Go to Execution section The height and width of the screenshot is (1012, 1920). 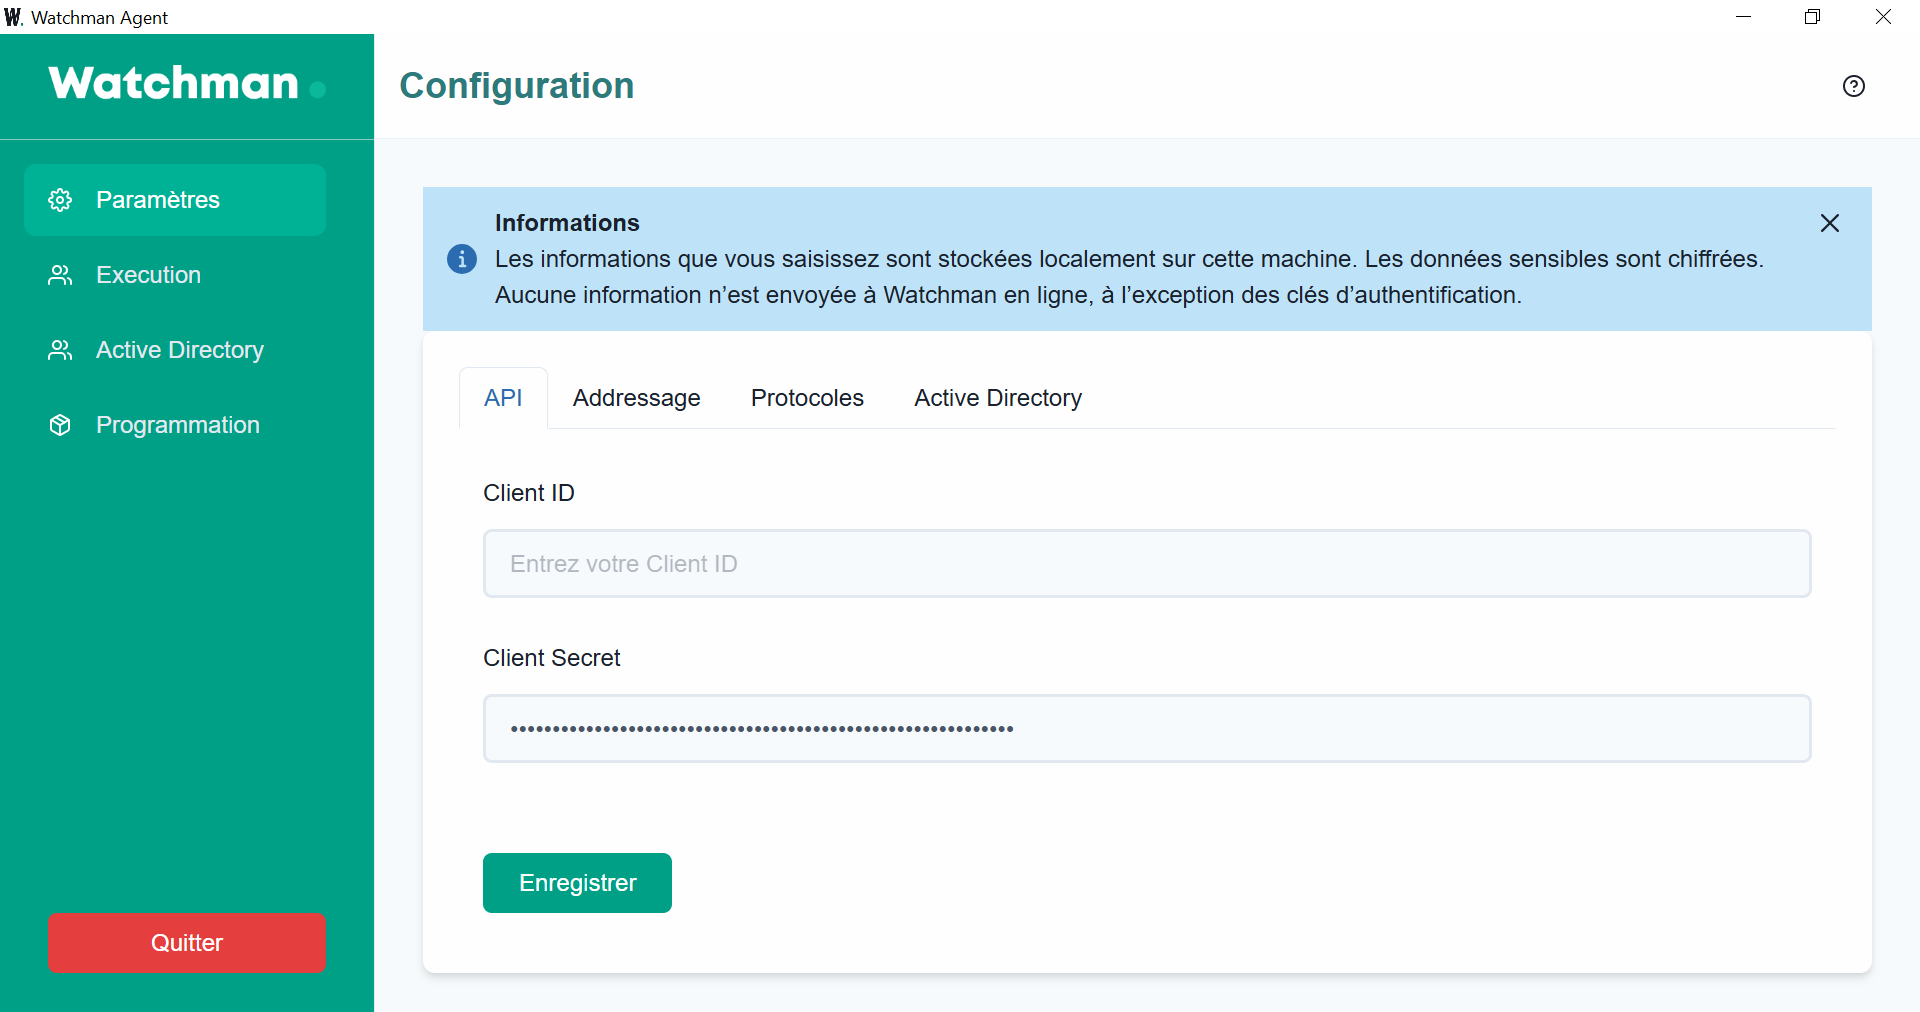(175, 275)
